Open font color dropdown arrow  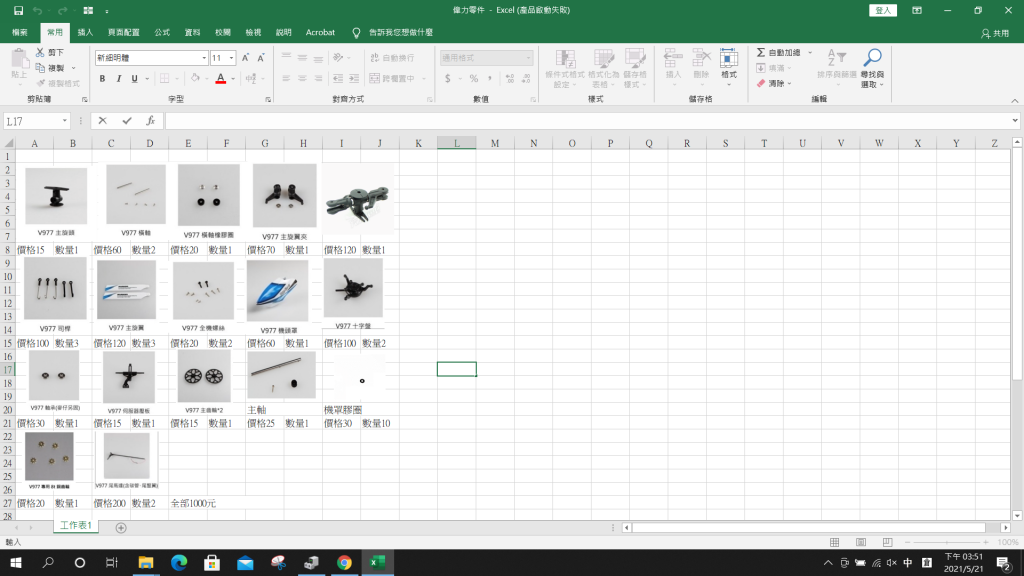[x=233, y=79]
